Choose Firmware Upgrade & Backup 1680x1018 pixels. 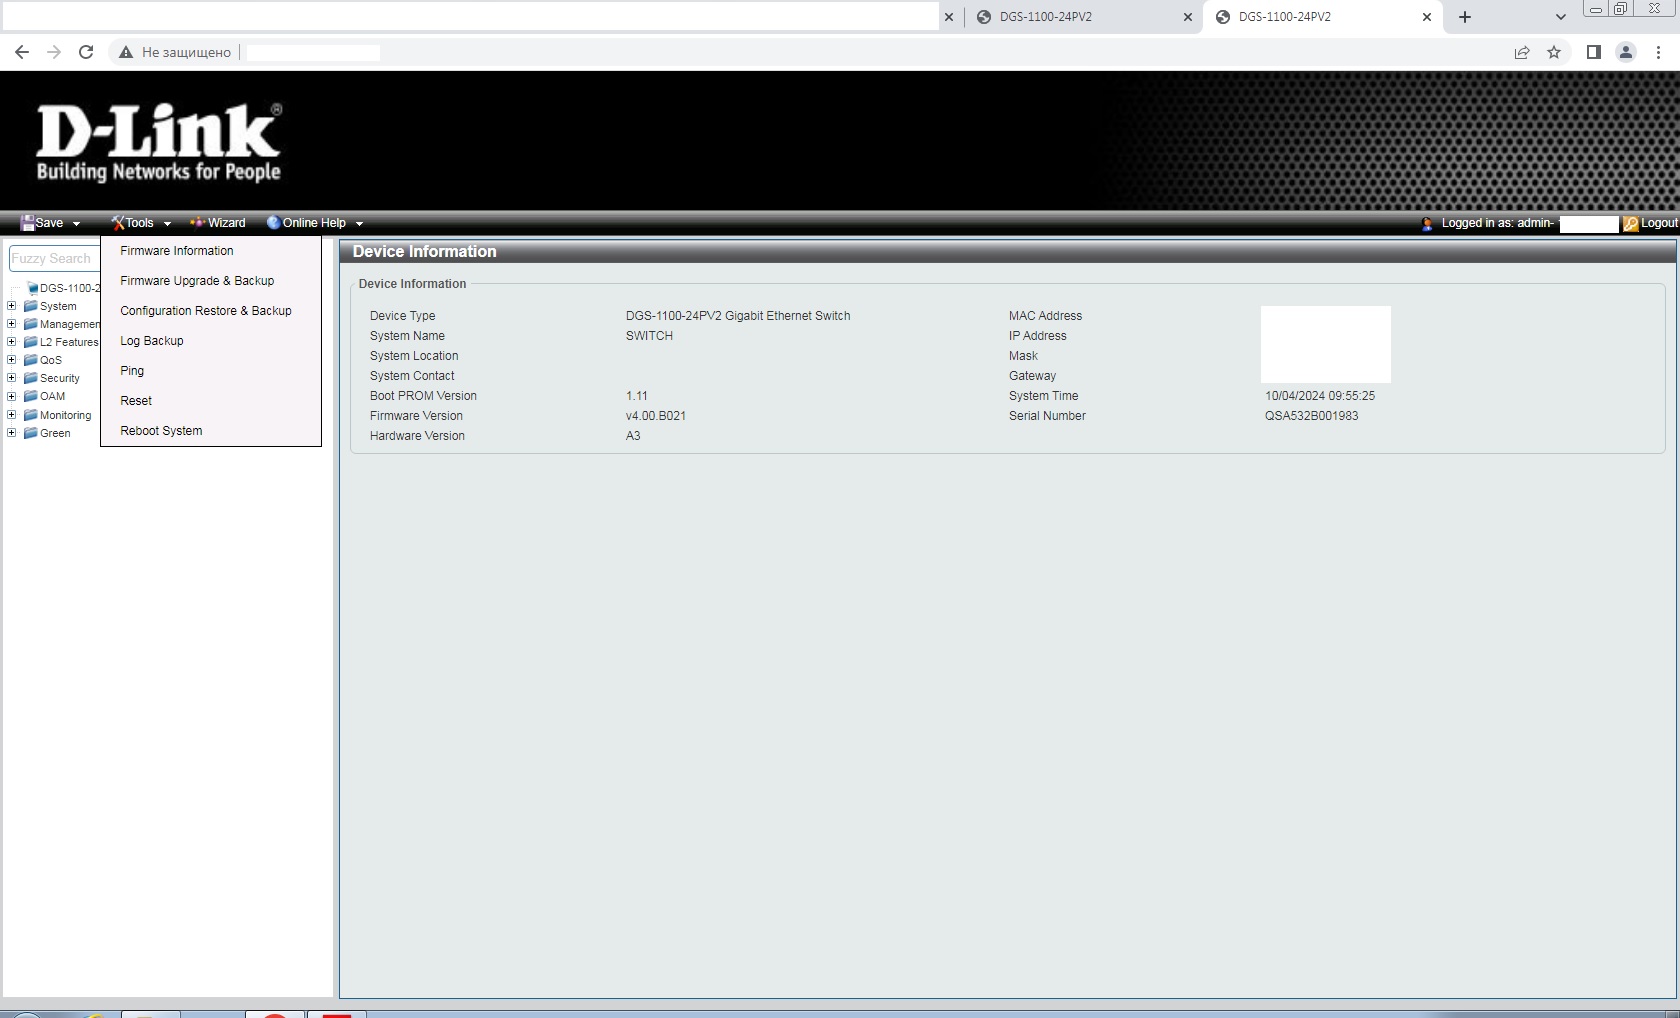[x=211, y=281]
